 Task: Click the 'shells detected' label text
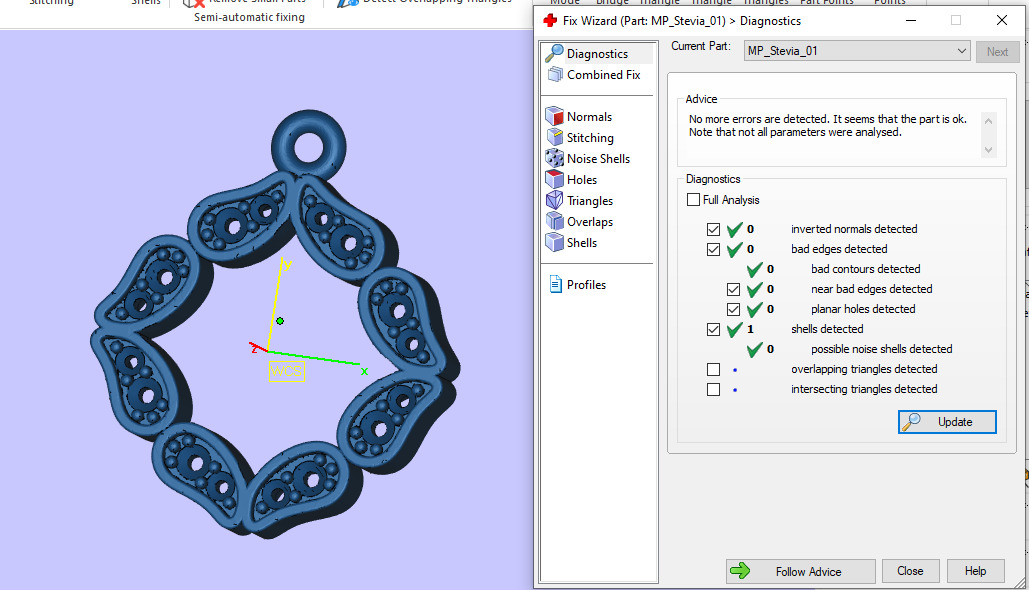tap(827, 329)
